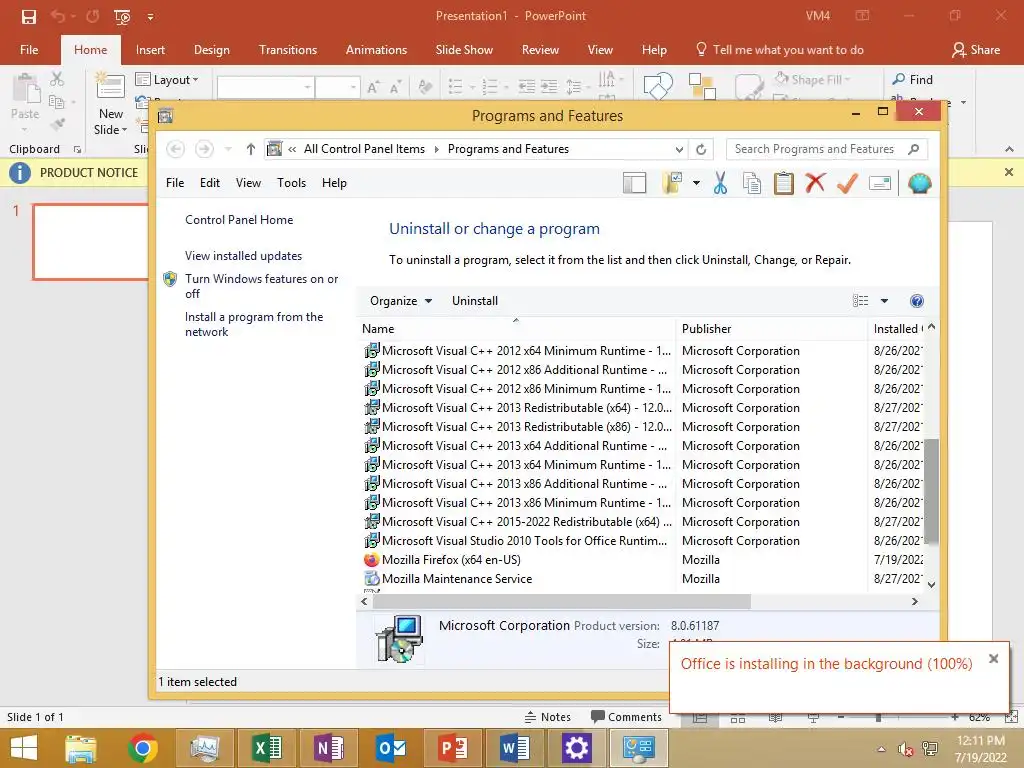
Task: Open the view options dropdown arrow
Action: coord(884,301)
